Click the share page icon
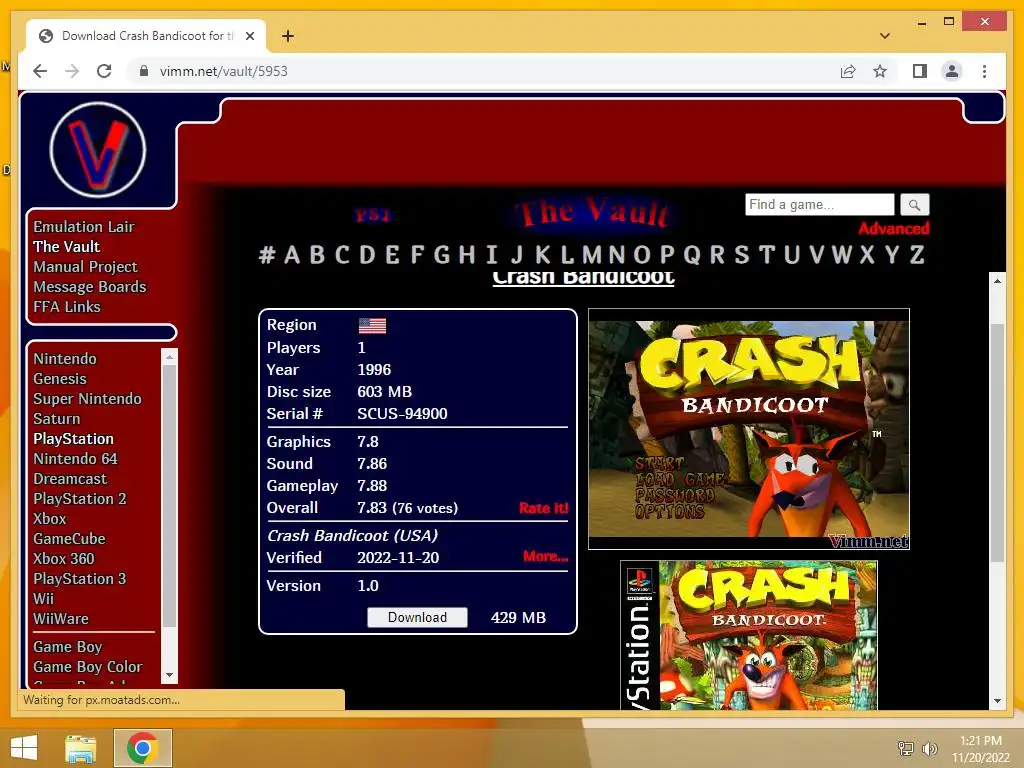 coord(848,71)
